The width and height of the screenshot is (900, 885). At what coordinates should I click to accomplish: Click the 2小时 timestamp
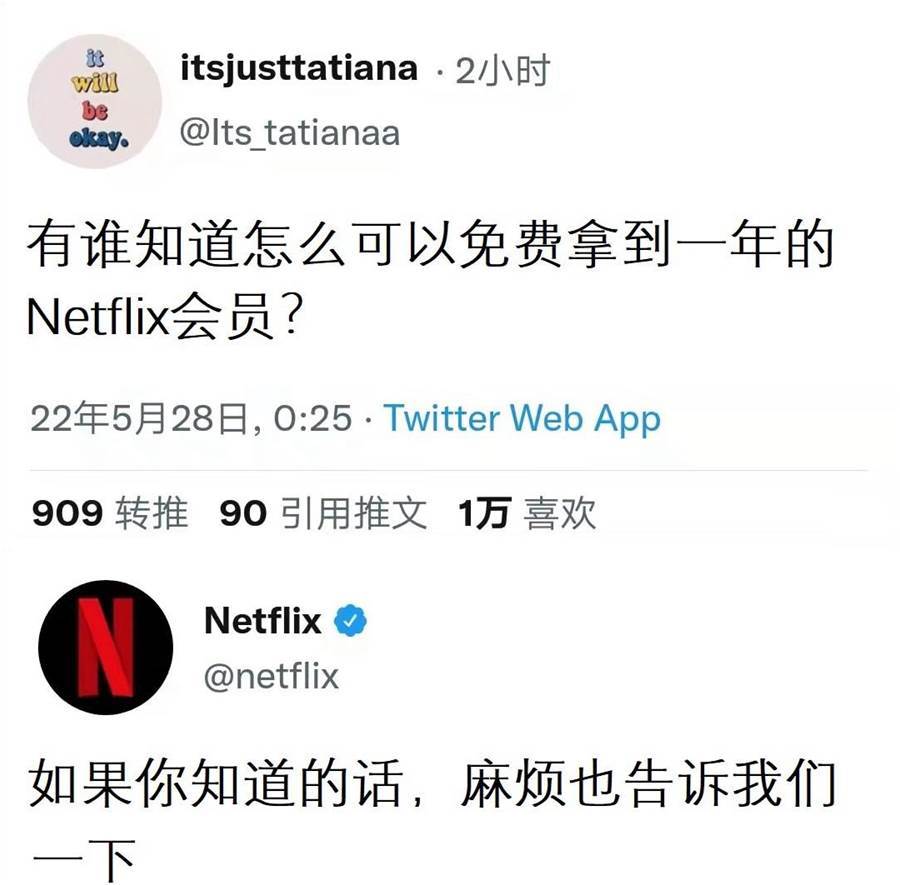(503, 71)
